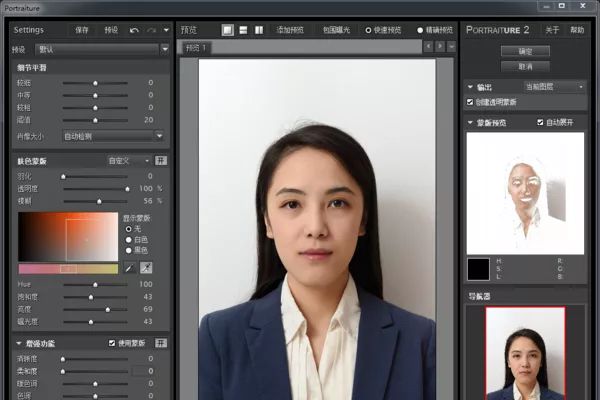Click the 取消 cancel button
The width and height of the screenshot is (600, 400).
pyautogui.click(x=525, y=67)
